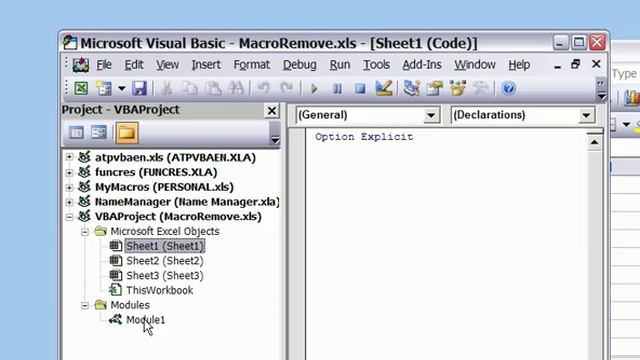640x360 pixels.
Task: Select MyMacros (PERSONAL.xls) project
Action: (x=164, y=187)
